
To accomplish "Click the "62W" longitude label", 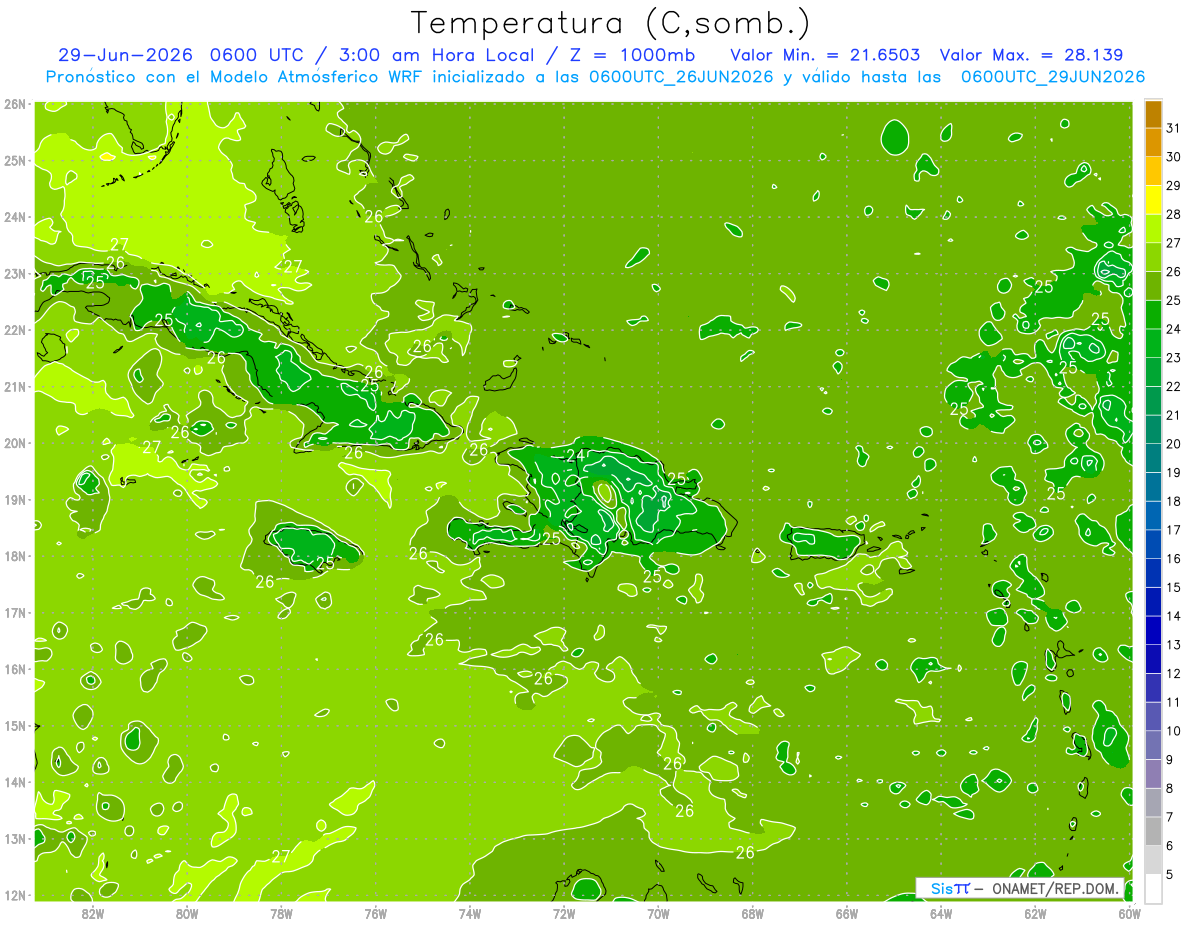I will pyautogui.click(x=1036, y=913).
